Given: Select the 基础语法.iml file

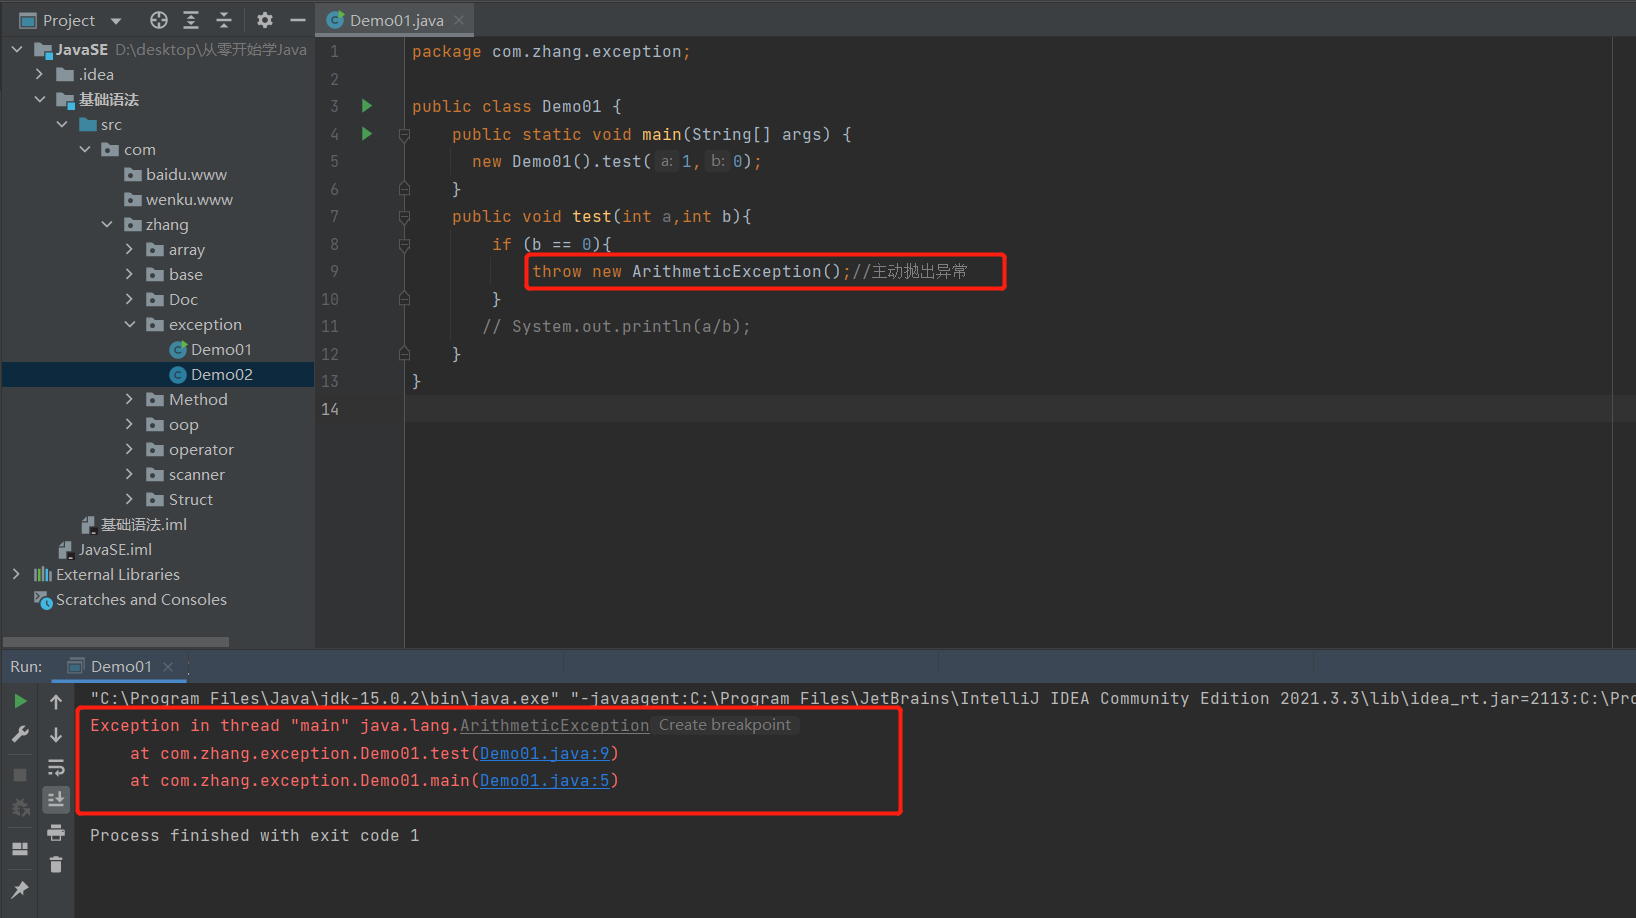Looking at the screenshot, I should 143,524.
